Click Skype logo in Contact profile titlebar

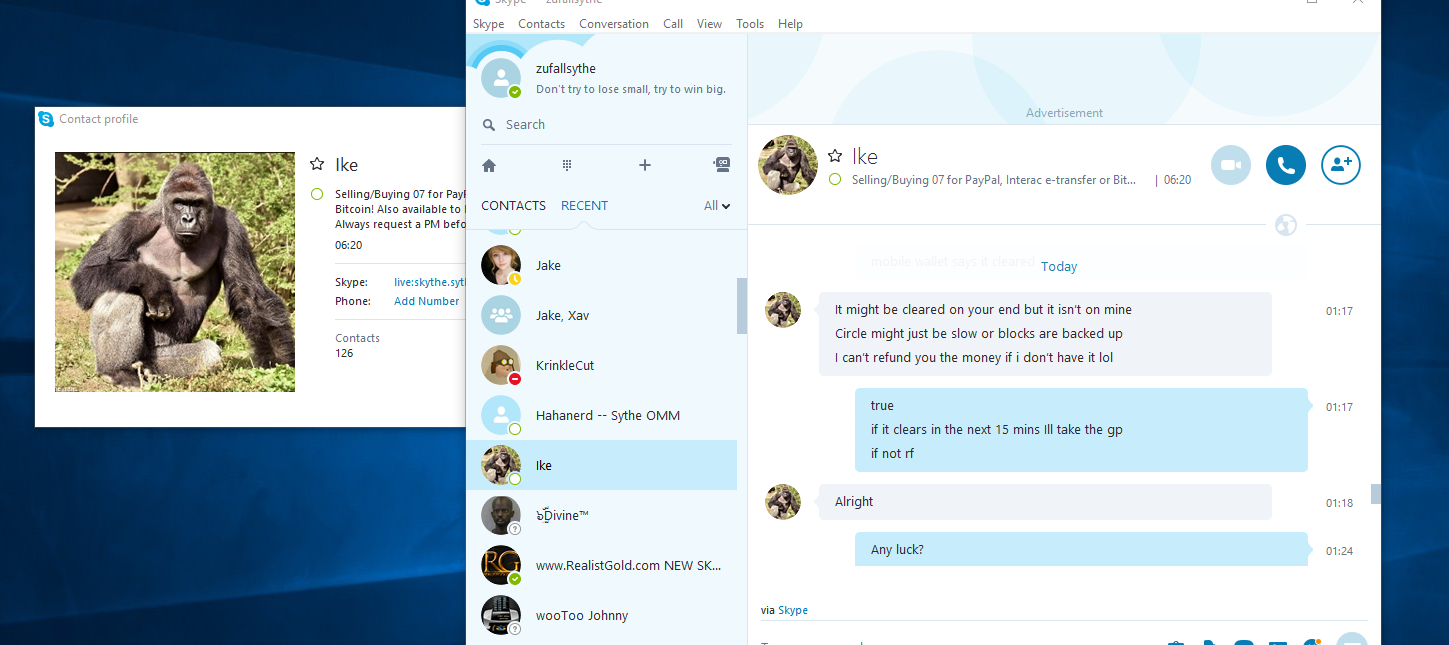(x=46, y=119)
